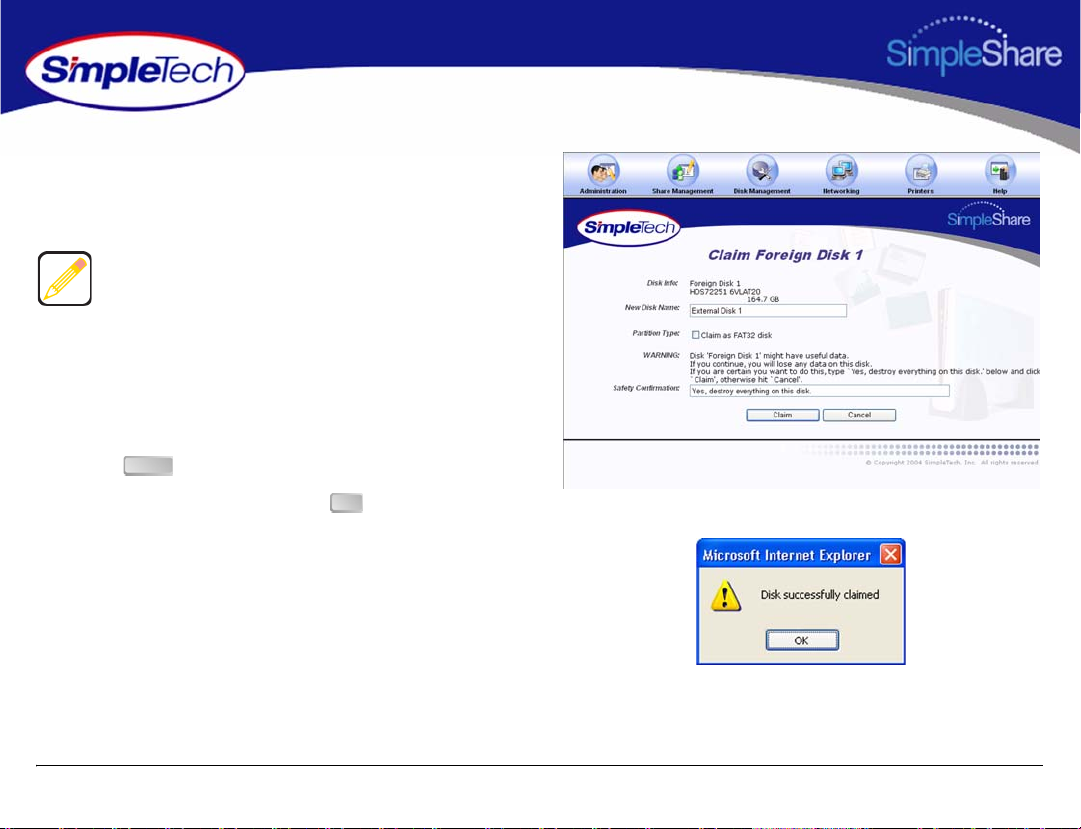Click the yellow warning icon in the dialog
The image size is (1081, 829).
pos(726,596)
